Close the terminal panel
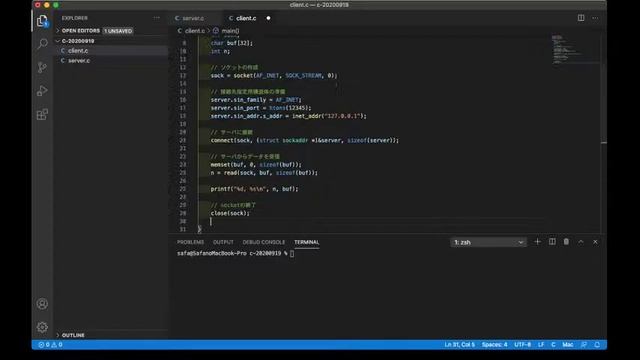This screenshot has height=360, width=640. coord(595,242)
